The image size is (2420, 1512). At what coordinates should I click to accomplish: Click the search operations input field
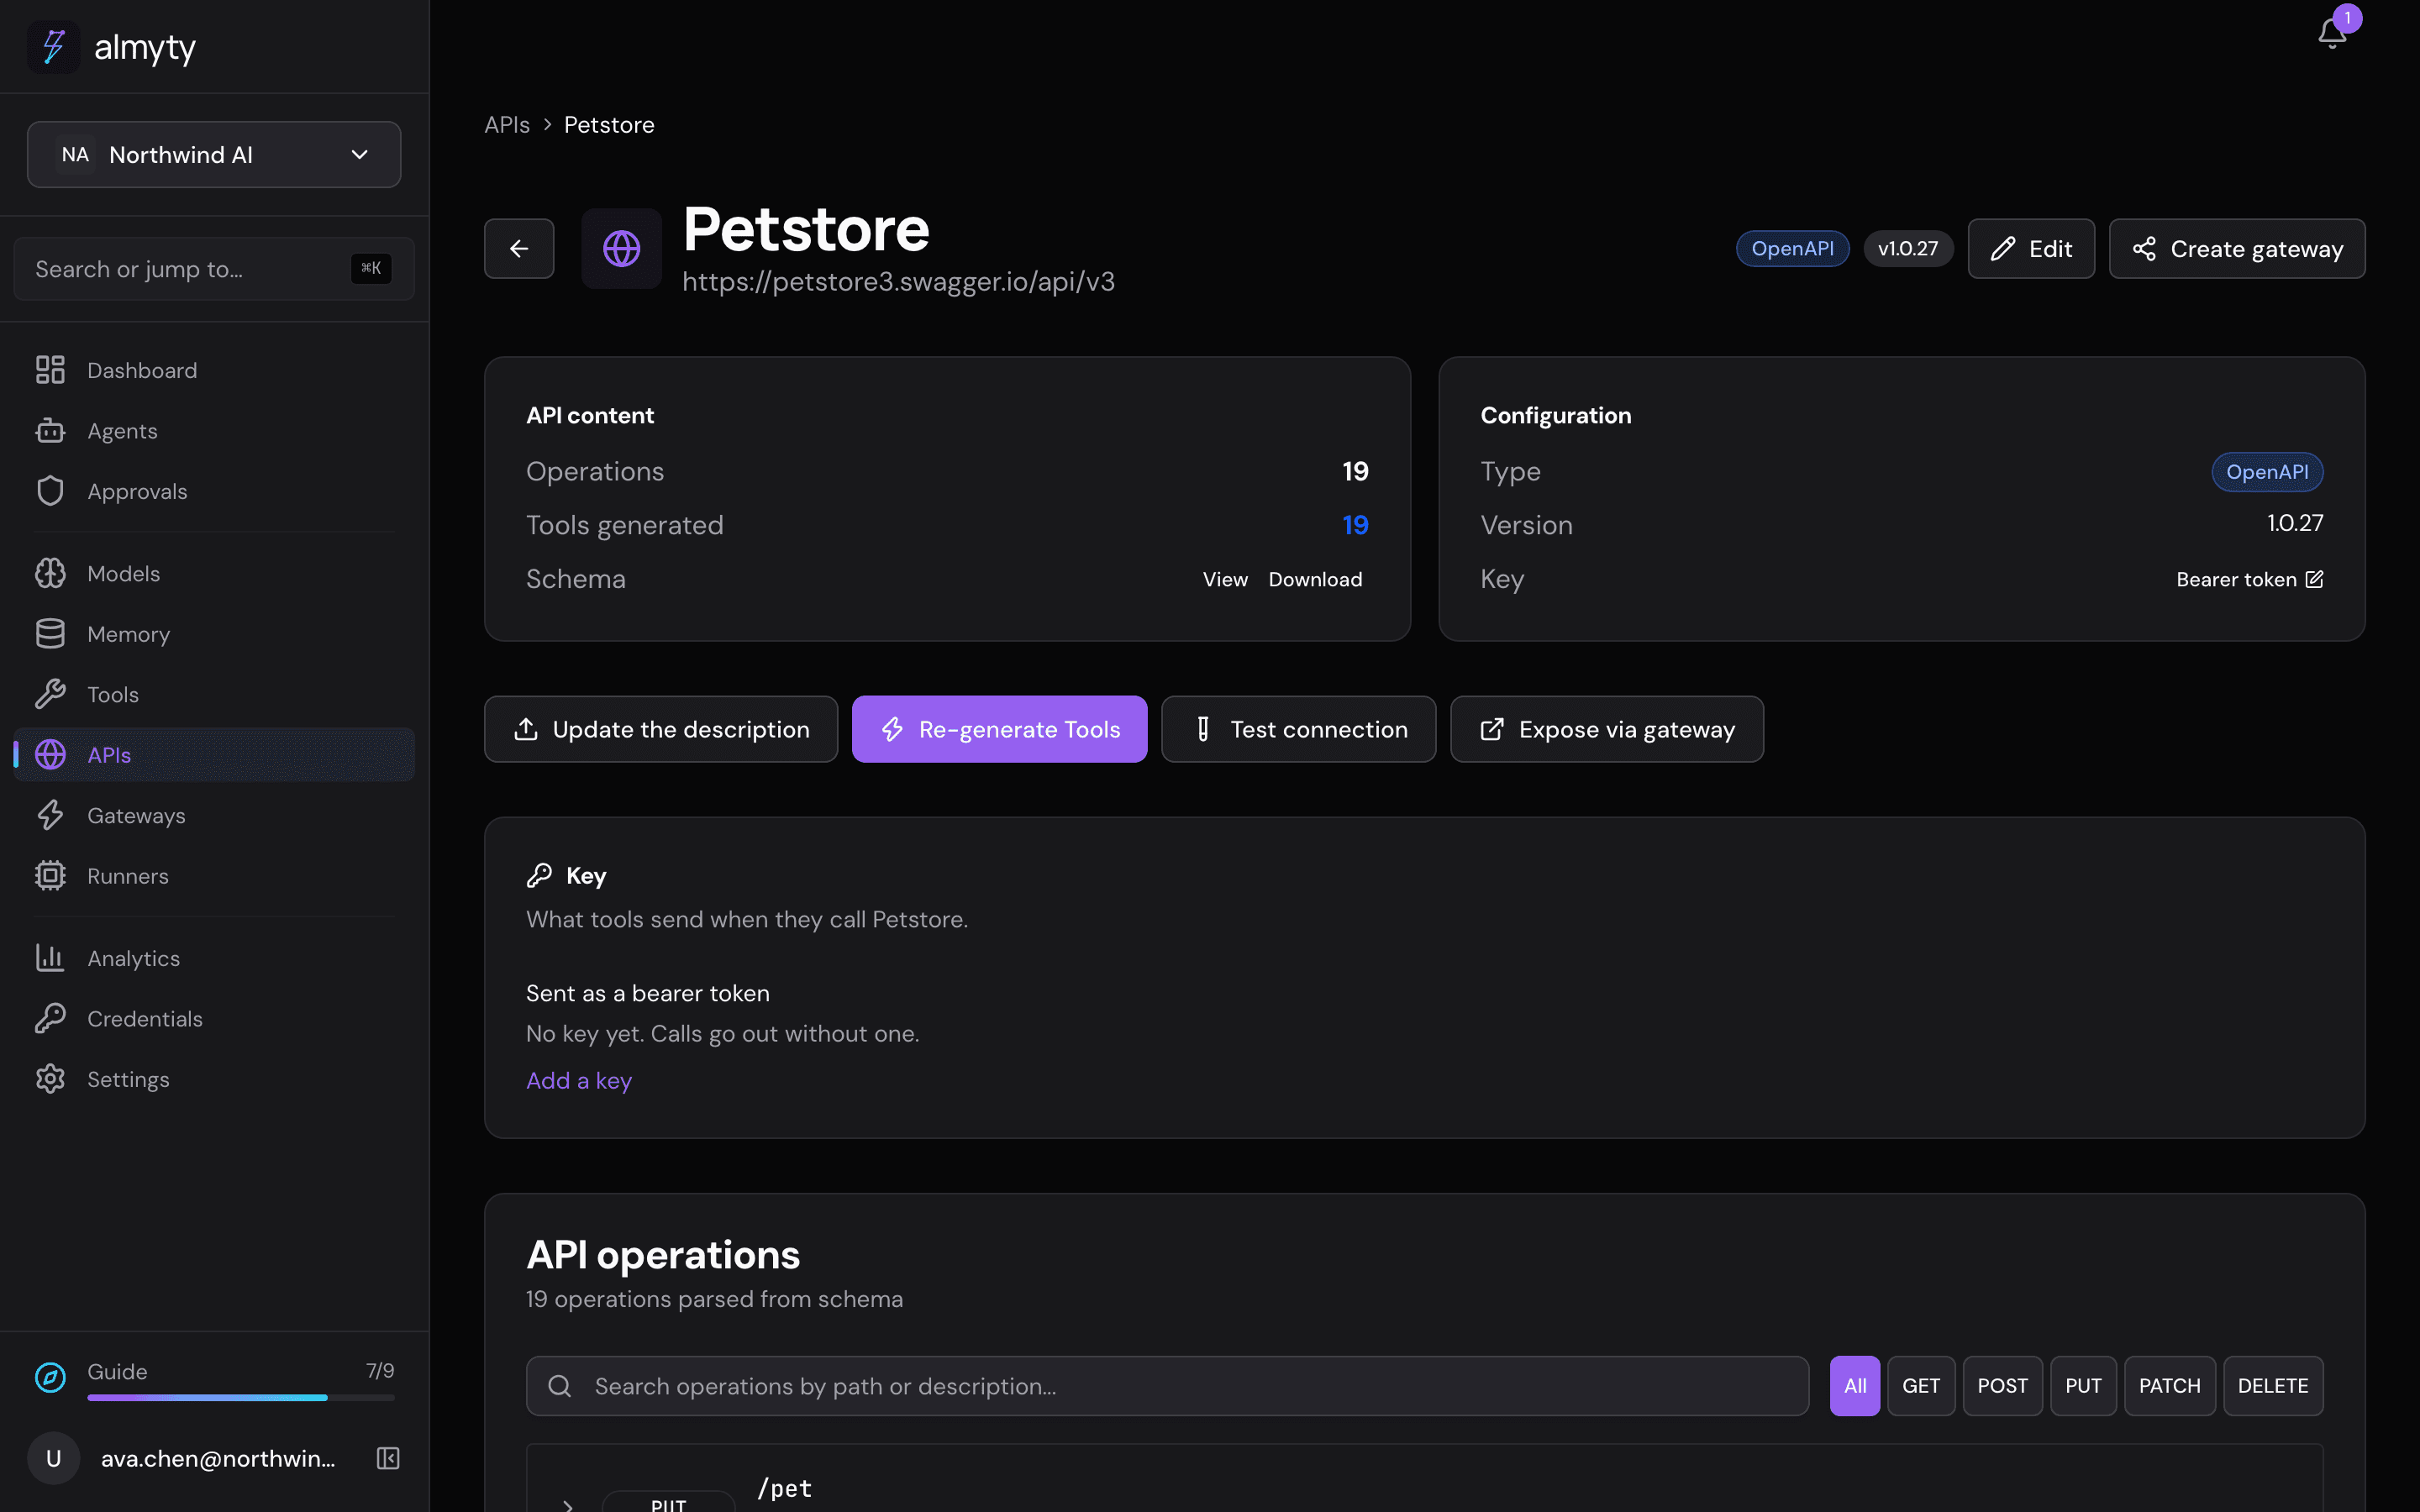pos(1167,1385)
